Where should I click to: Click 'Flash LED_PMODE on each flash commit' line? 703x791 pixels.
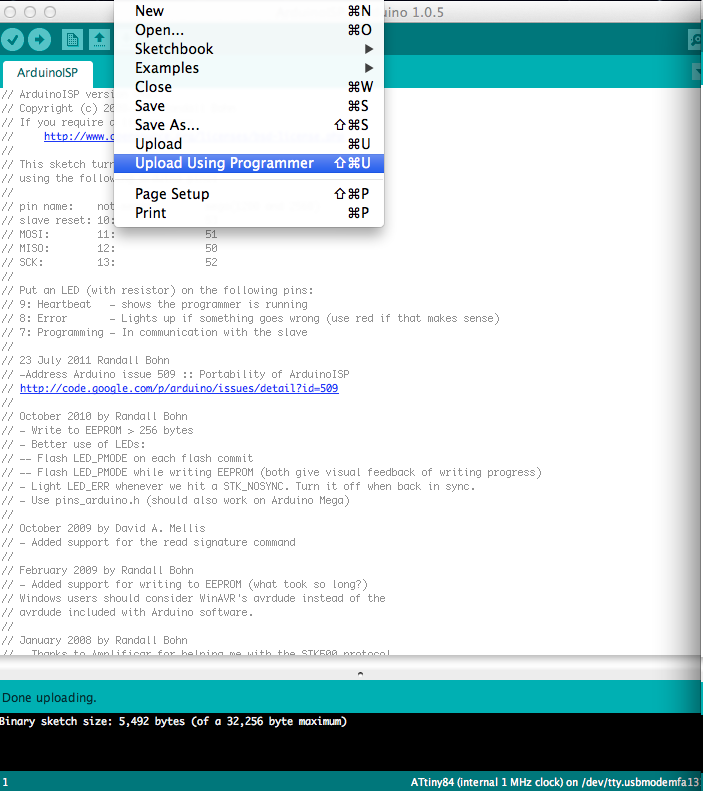tap(127, 458)
